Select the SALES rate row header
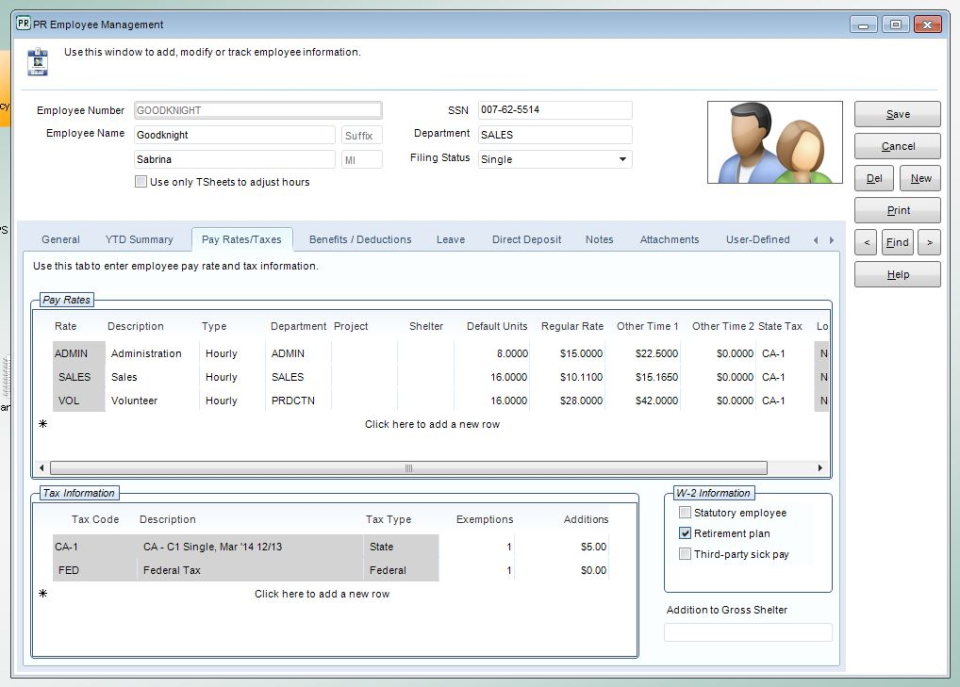The width and height of the screenshot is (960, 687). (x=78, y=377)
